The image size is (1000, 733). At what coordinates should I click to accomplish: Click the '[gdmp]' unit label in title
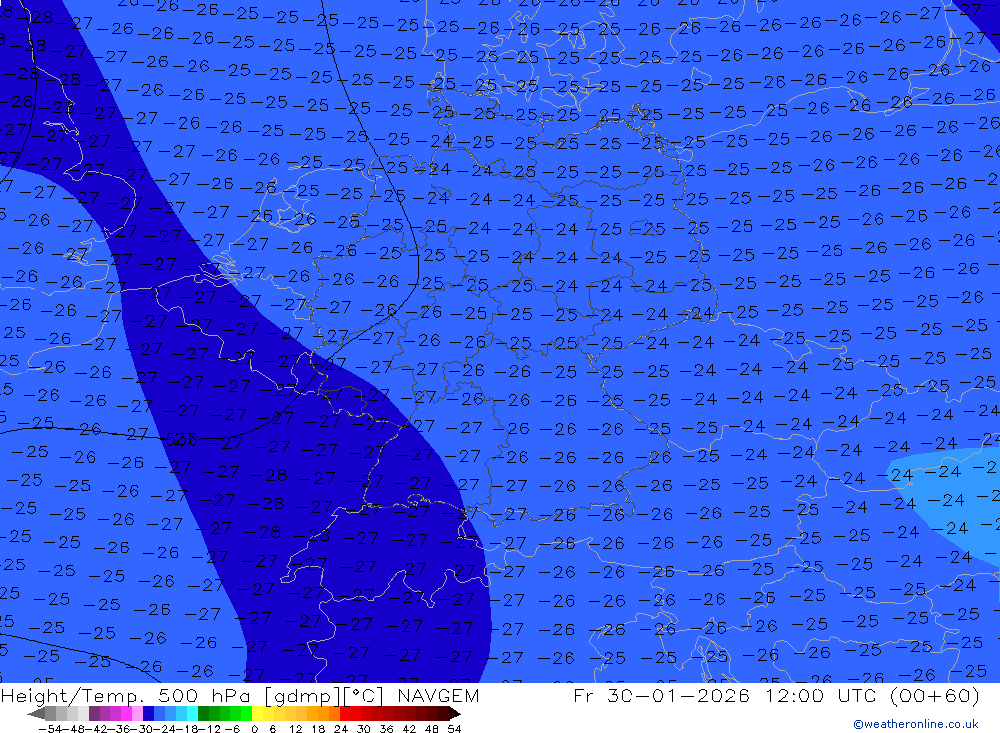[x=303, y=696]
